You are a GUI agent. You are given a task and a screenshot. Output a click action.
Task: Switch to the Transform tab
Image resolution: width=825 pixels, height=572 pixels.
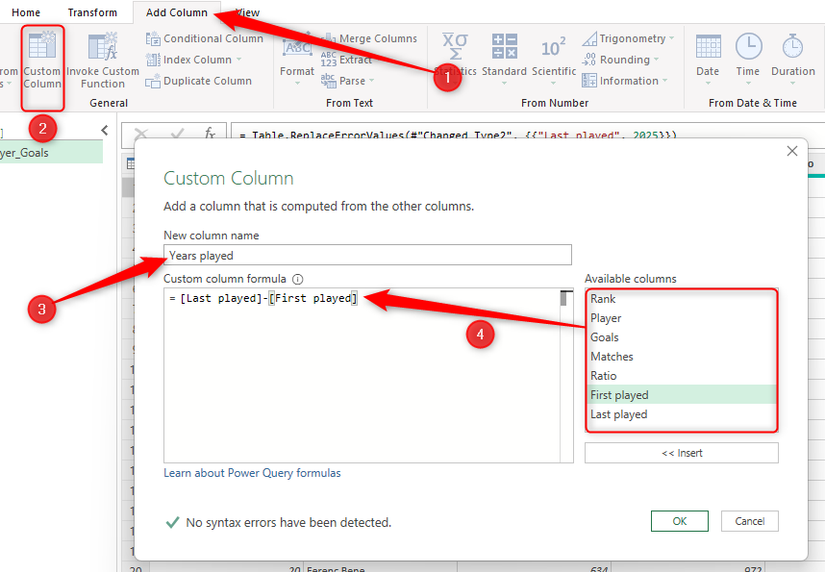pyautogui.click(x=92, y=13)
